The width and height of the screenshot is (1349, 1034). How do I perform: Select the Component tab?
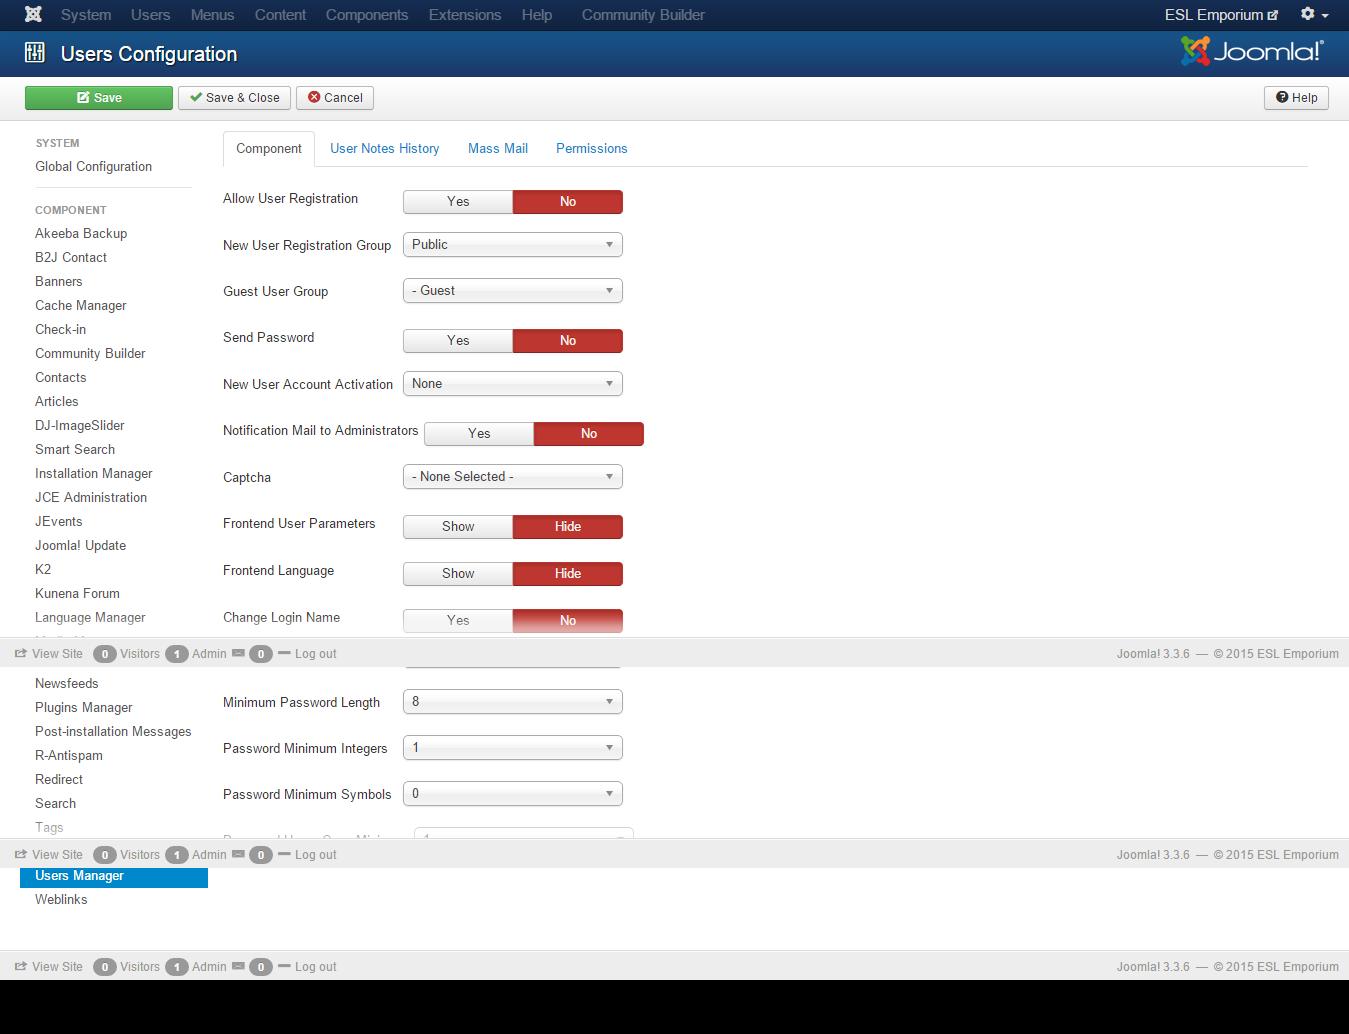(269, 149)
